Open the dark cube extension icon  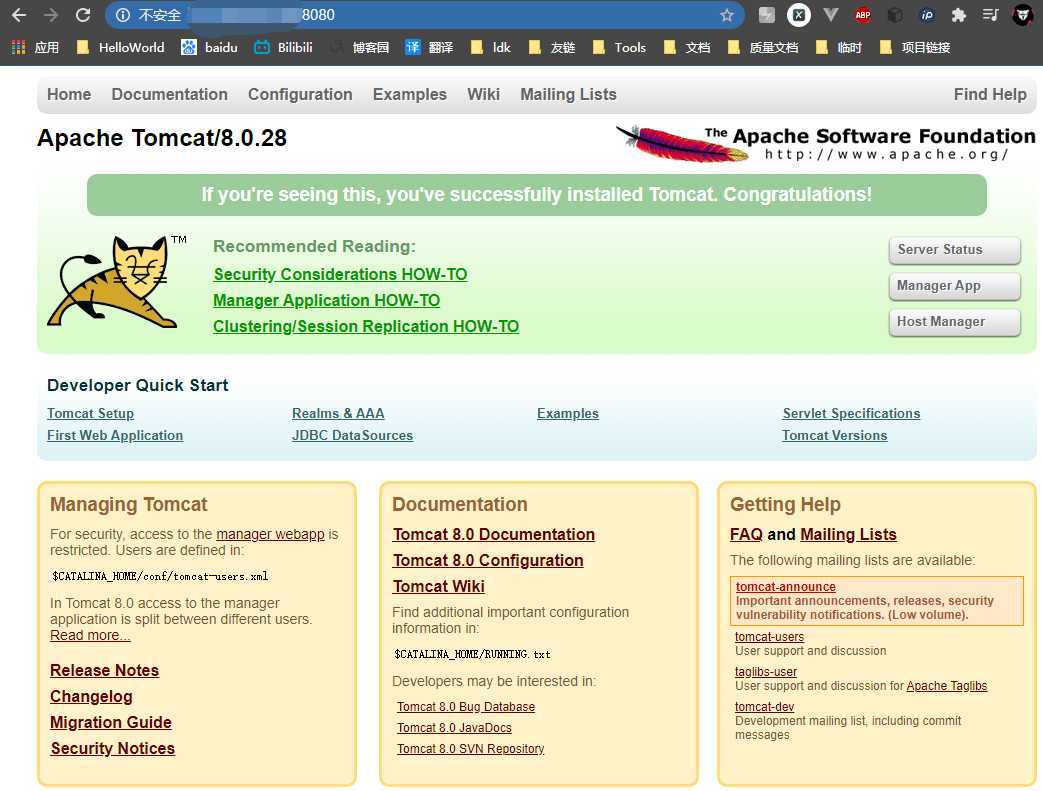point(895,15)
